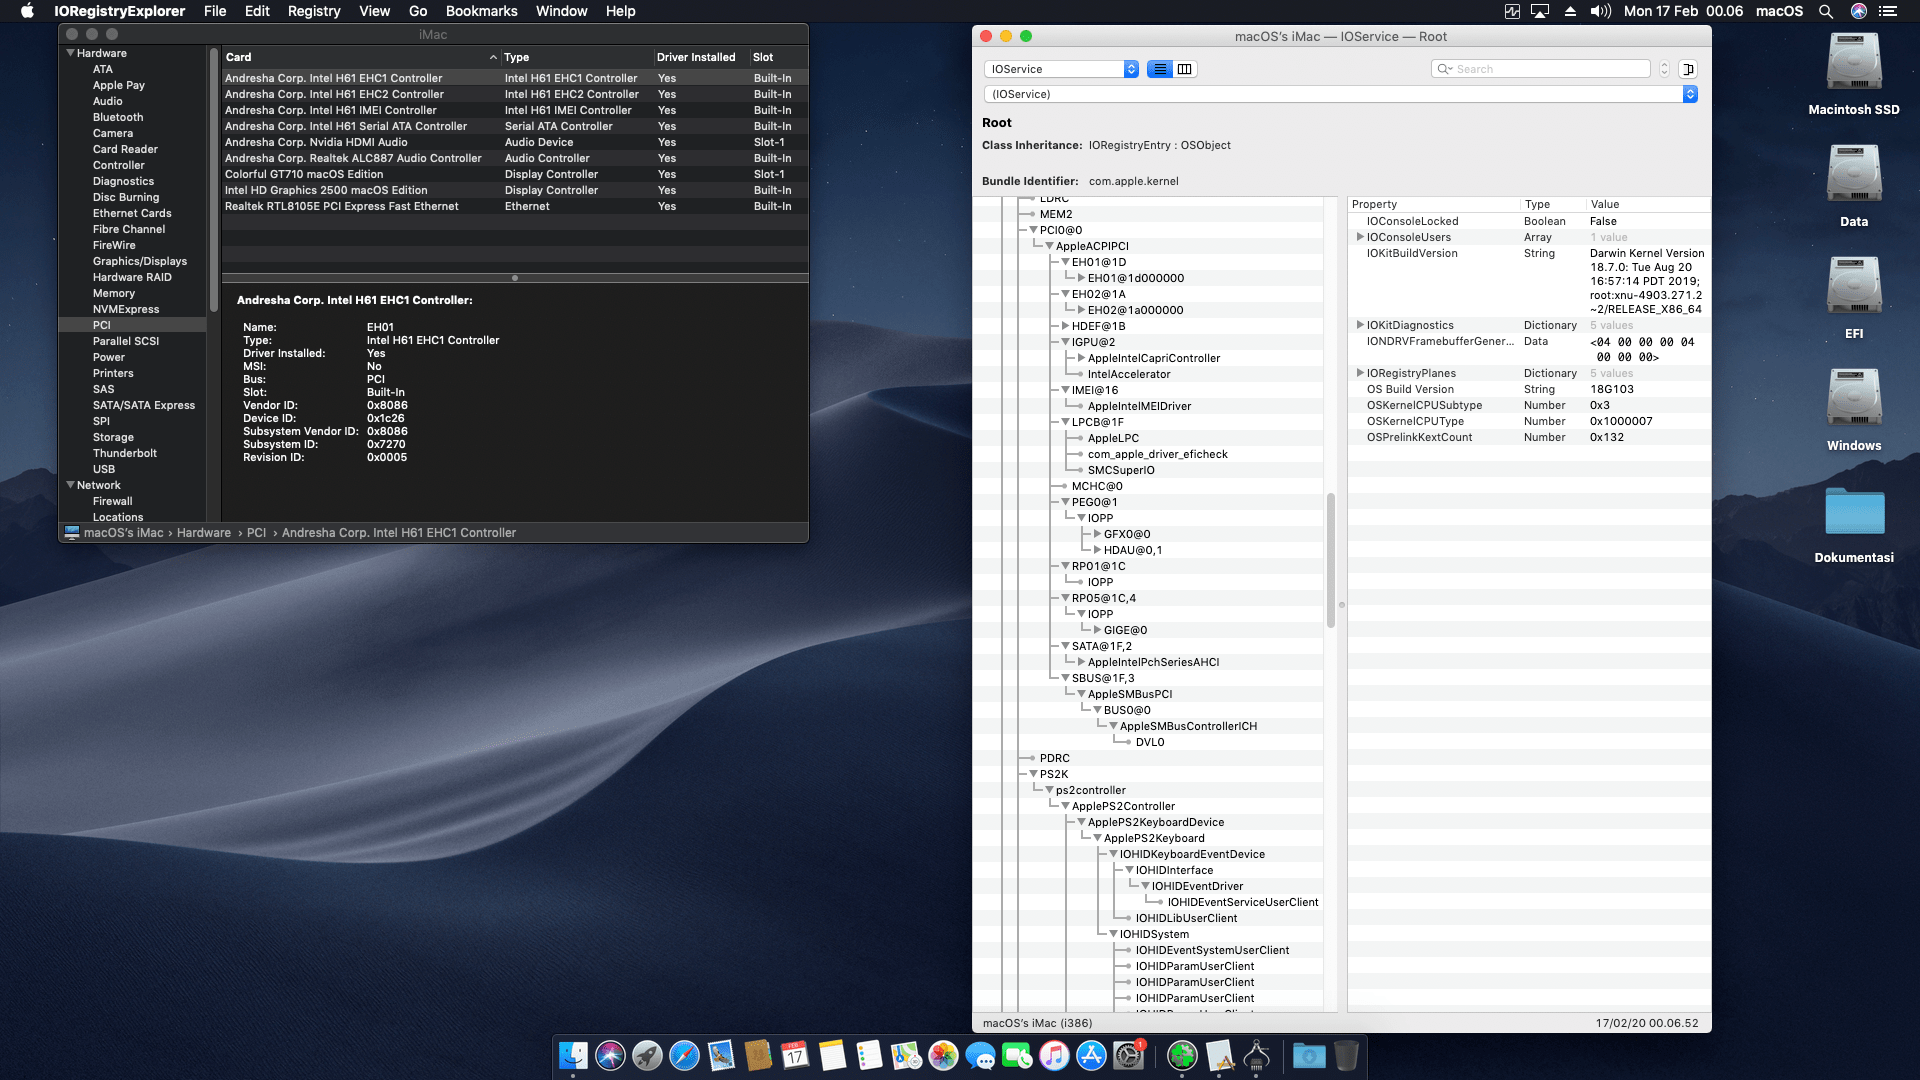Image resolution: width=1920 pixels, height=1080 pixels.
Task: Select Colorful GT710 macOS Edition row
Action: (514, 174)
